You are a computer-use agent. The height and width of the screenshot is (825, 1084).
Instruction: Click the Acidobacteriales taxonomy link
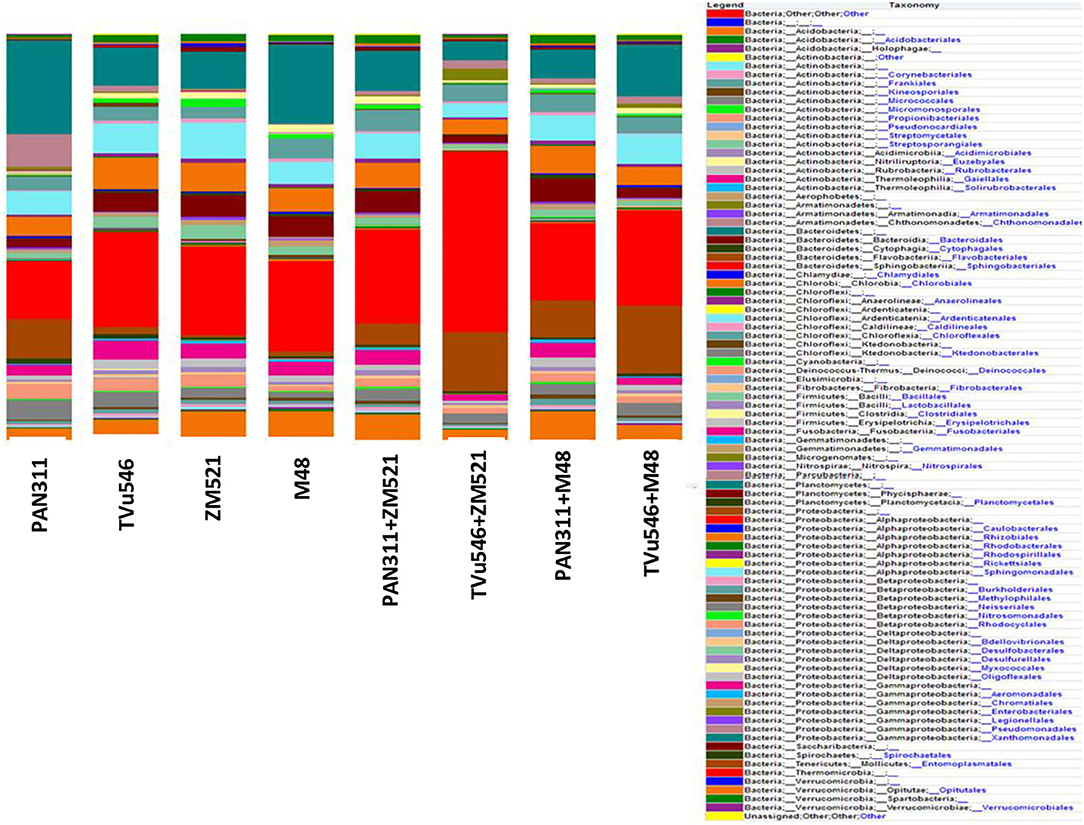pos(922,40)
